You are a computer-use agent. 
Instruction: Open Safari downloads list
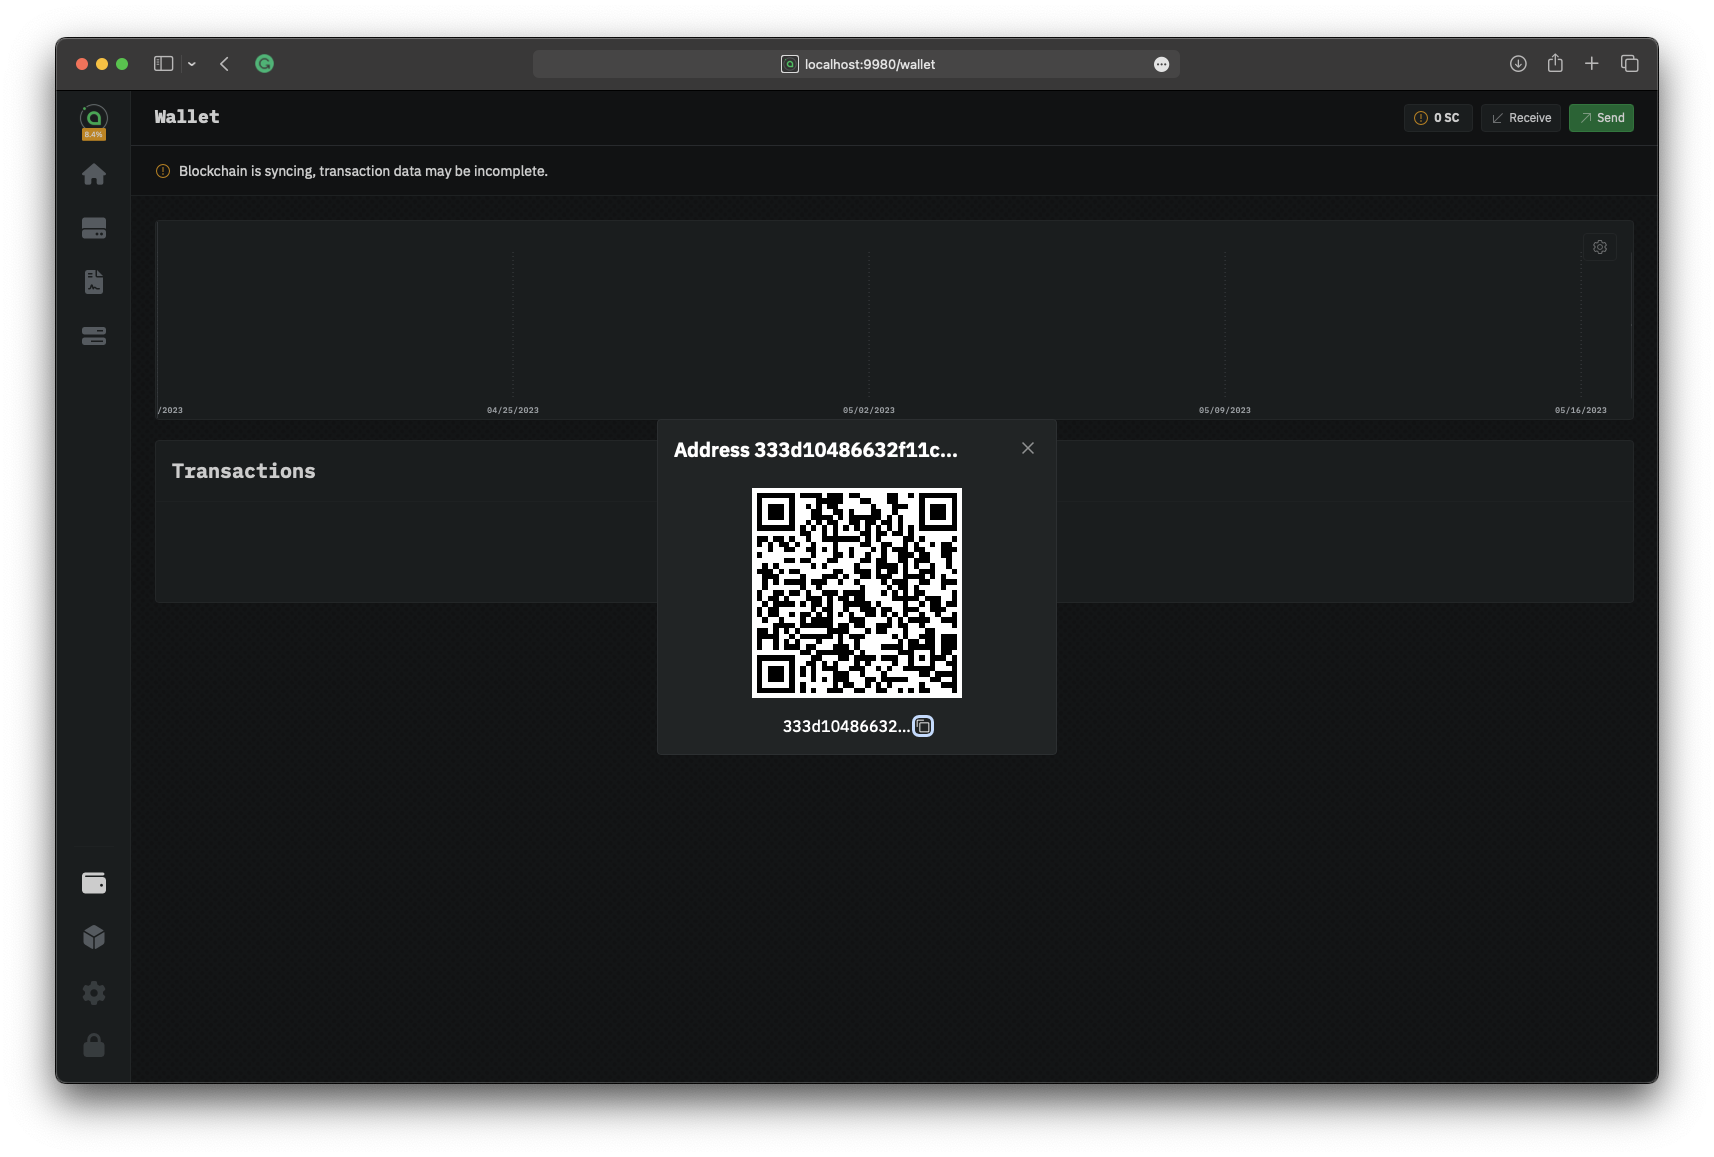click(x=1517, y=64)
